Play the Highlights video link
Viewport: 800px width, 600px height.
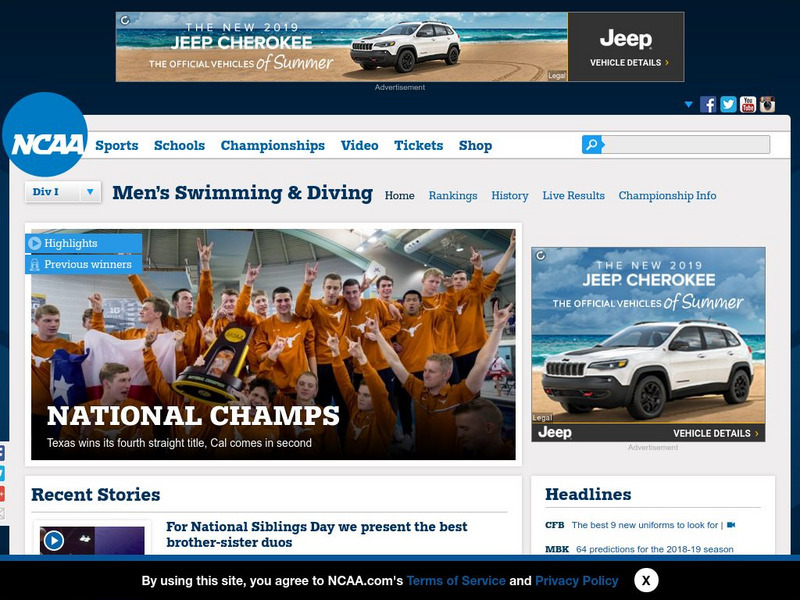pyautogui.click(x=84, y=243)
